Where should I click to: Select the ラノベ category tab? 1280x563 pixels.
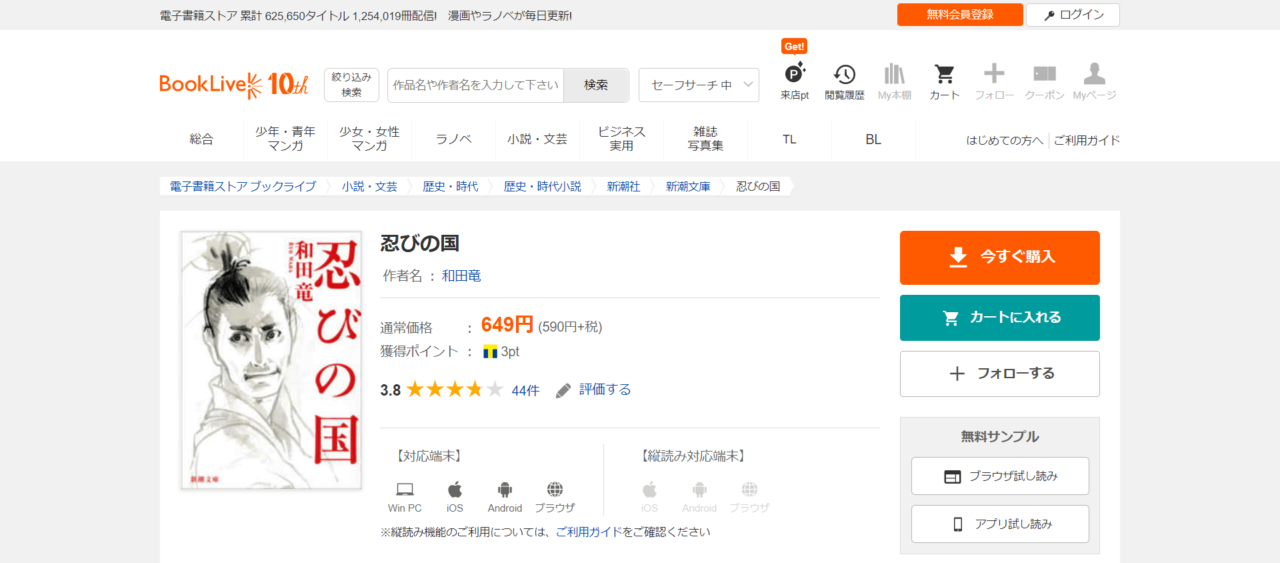point(453,139)
